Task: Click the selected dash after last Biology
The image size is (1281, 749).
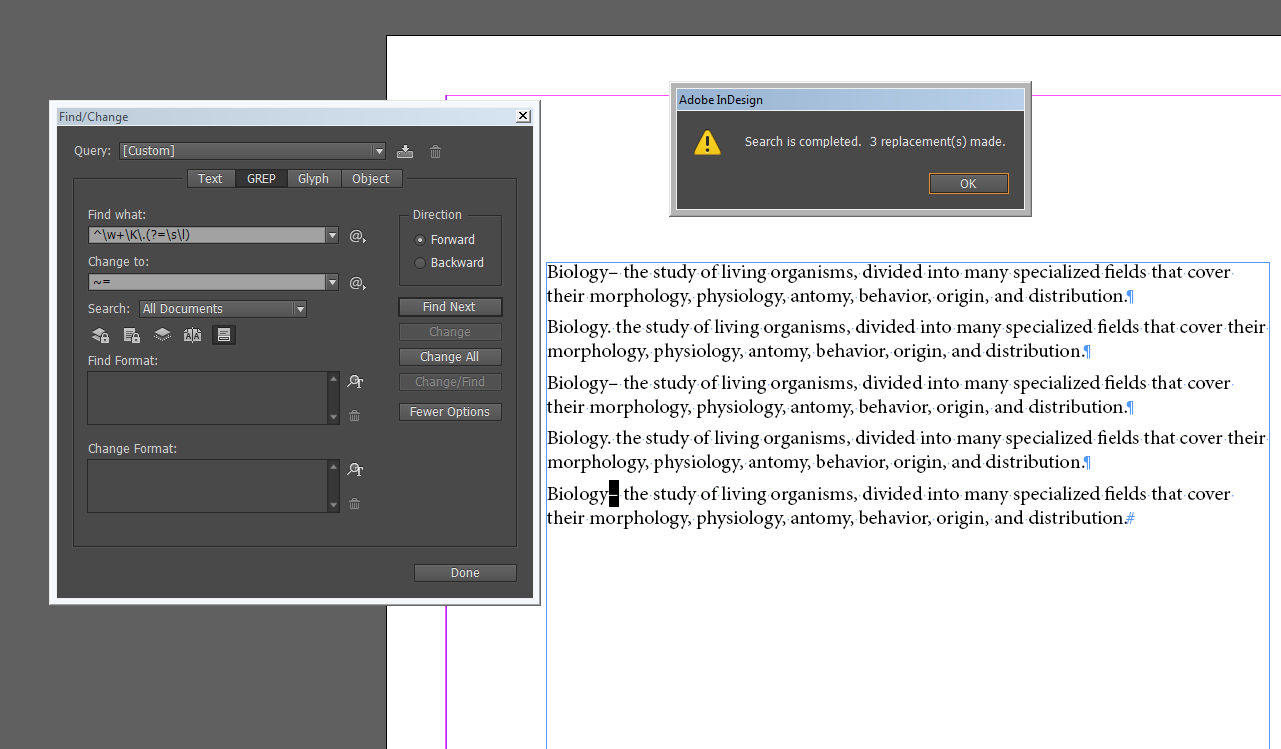Action: [x=614, y=494]
